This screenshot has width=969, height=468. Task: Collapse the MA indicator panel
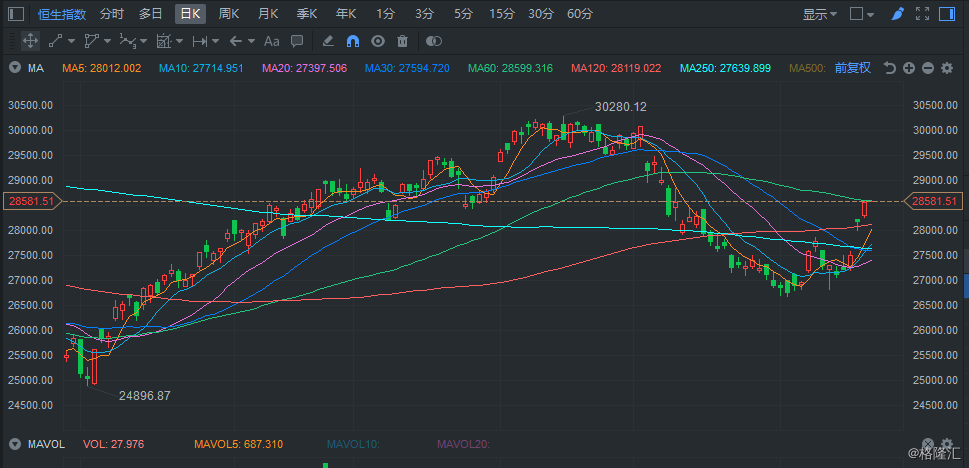click(x=15, y=68)
